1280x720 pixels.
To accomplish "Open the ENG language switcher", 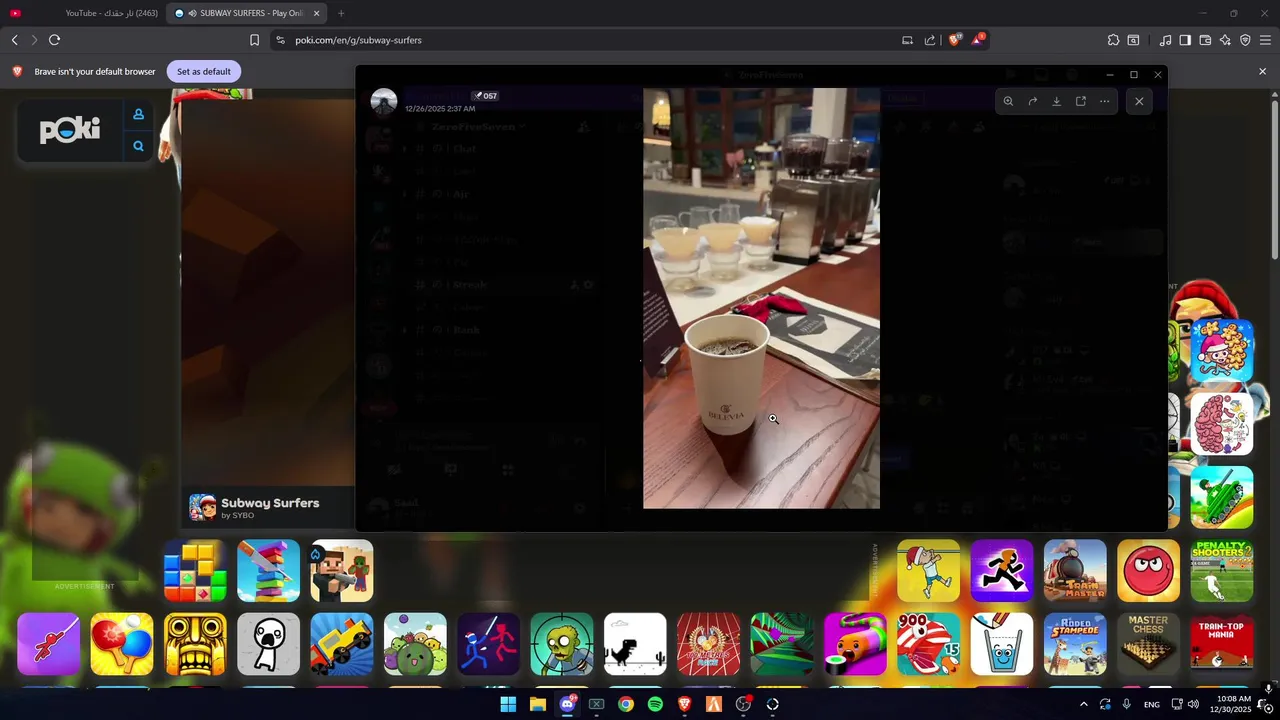I will point(1152,704).
